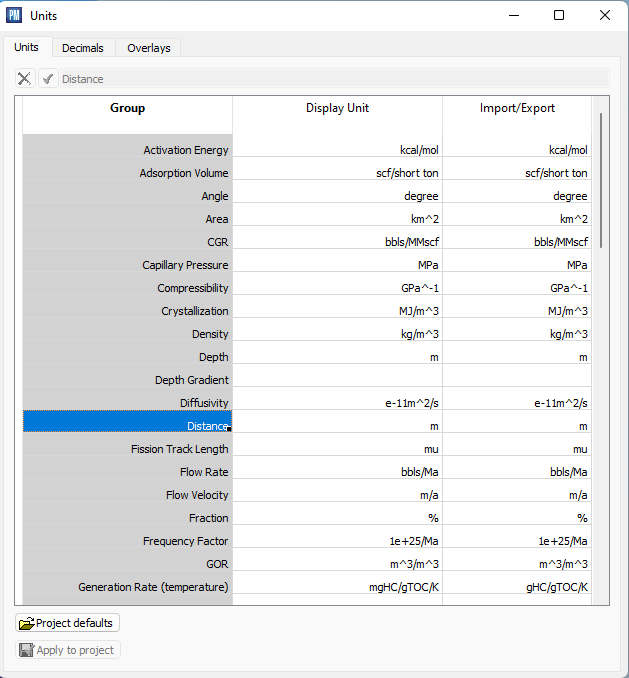Image resolution: width=629 pixels, height=678 pixels.
Task: Open Display Unit cell for Flow Rate
Action: [337, 472]
